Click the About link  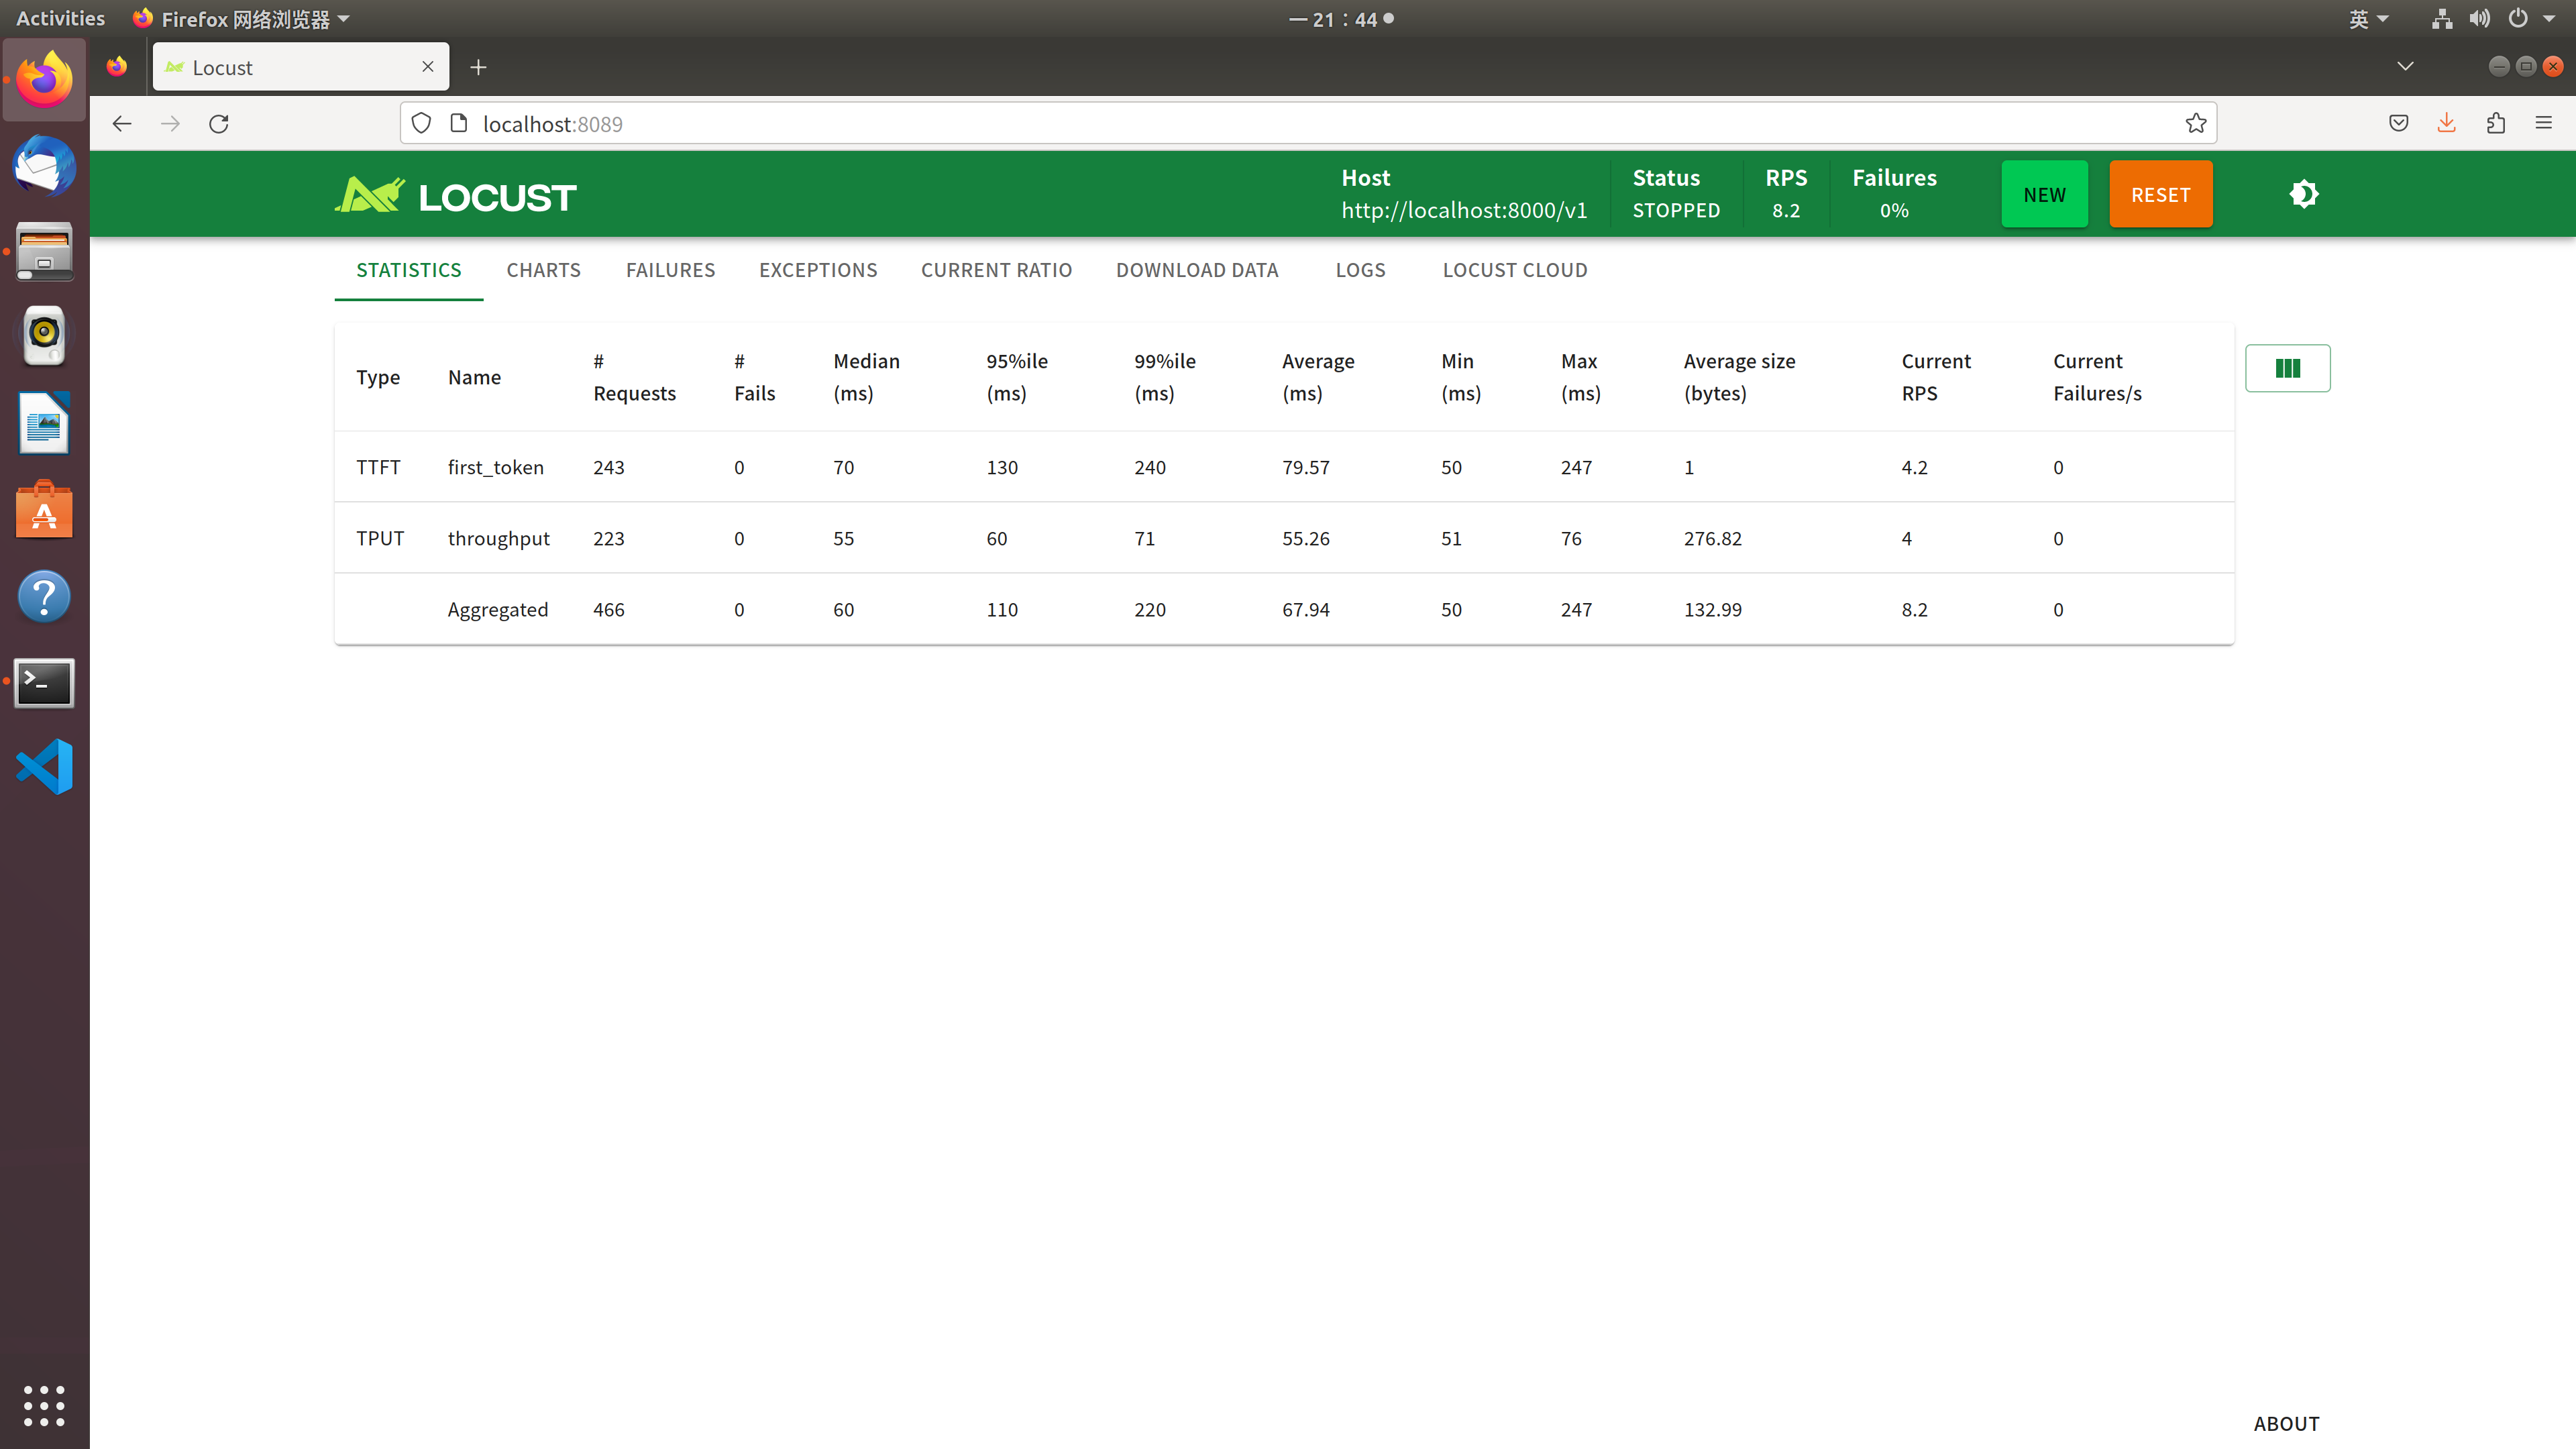2286,1423
